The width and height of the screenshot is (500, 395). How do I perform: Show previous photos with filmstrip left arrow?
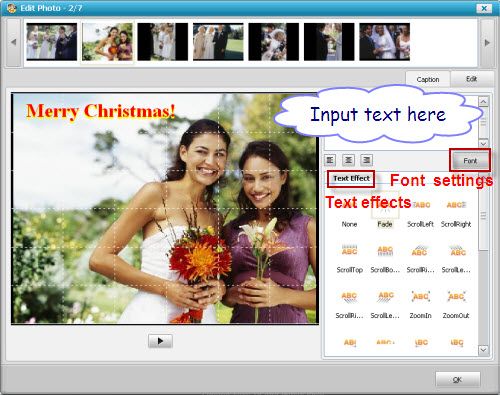[x=13, y=43]
